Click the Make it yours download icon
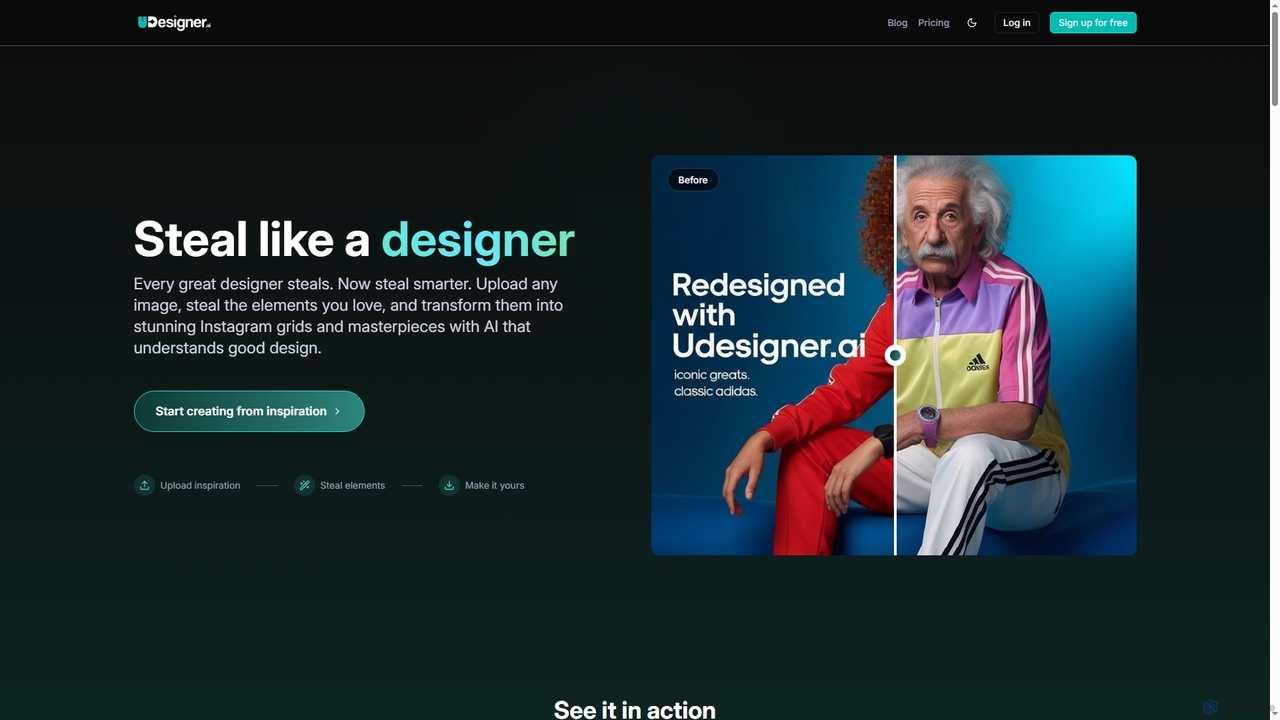Screen dimensions: 1280x720 point(449,485)
